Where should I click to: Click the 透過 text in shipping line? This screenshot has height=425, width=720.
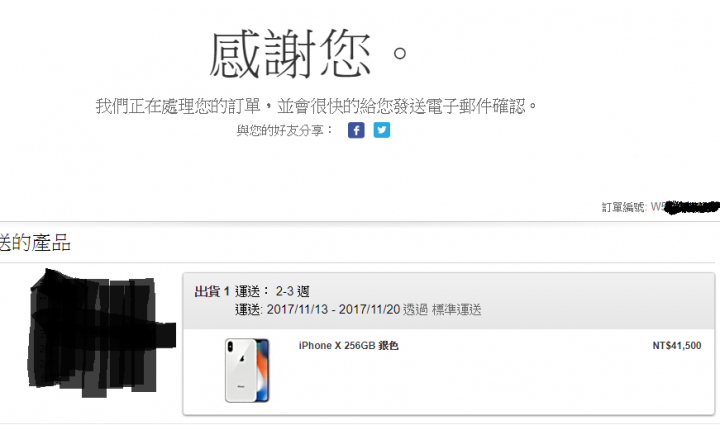(416, 310)
